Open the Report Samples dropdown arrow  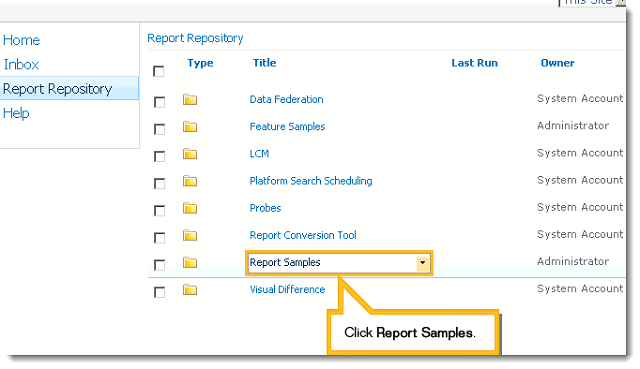422,263
